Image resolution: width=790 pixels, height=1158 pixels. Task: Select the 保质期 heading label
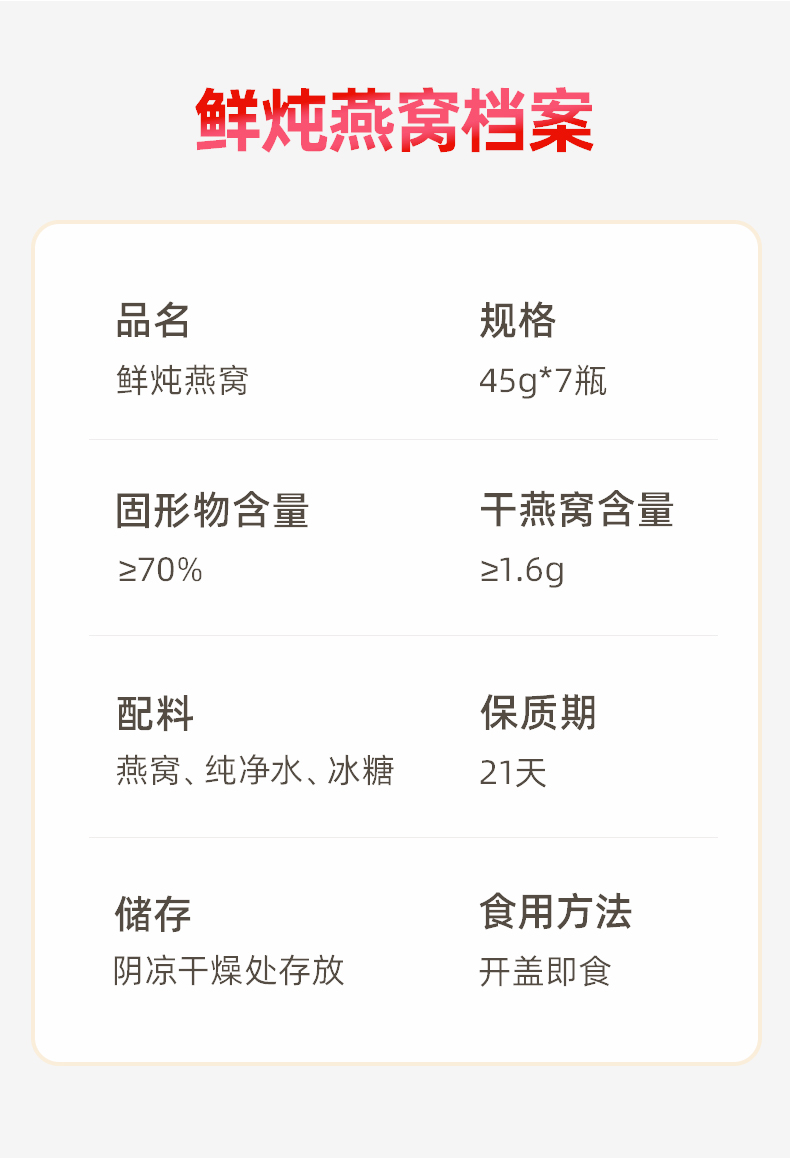[x=538, y=714]
